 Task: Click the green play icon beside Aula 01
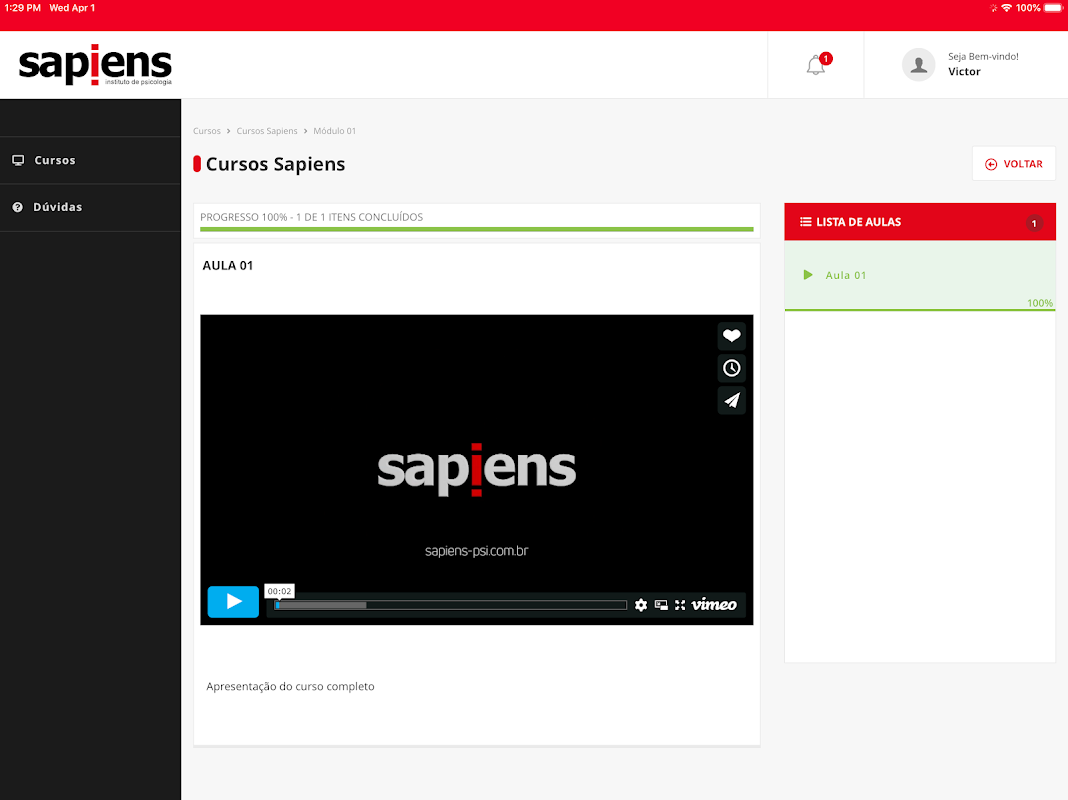[x=808, y=275]
